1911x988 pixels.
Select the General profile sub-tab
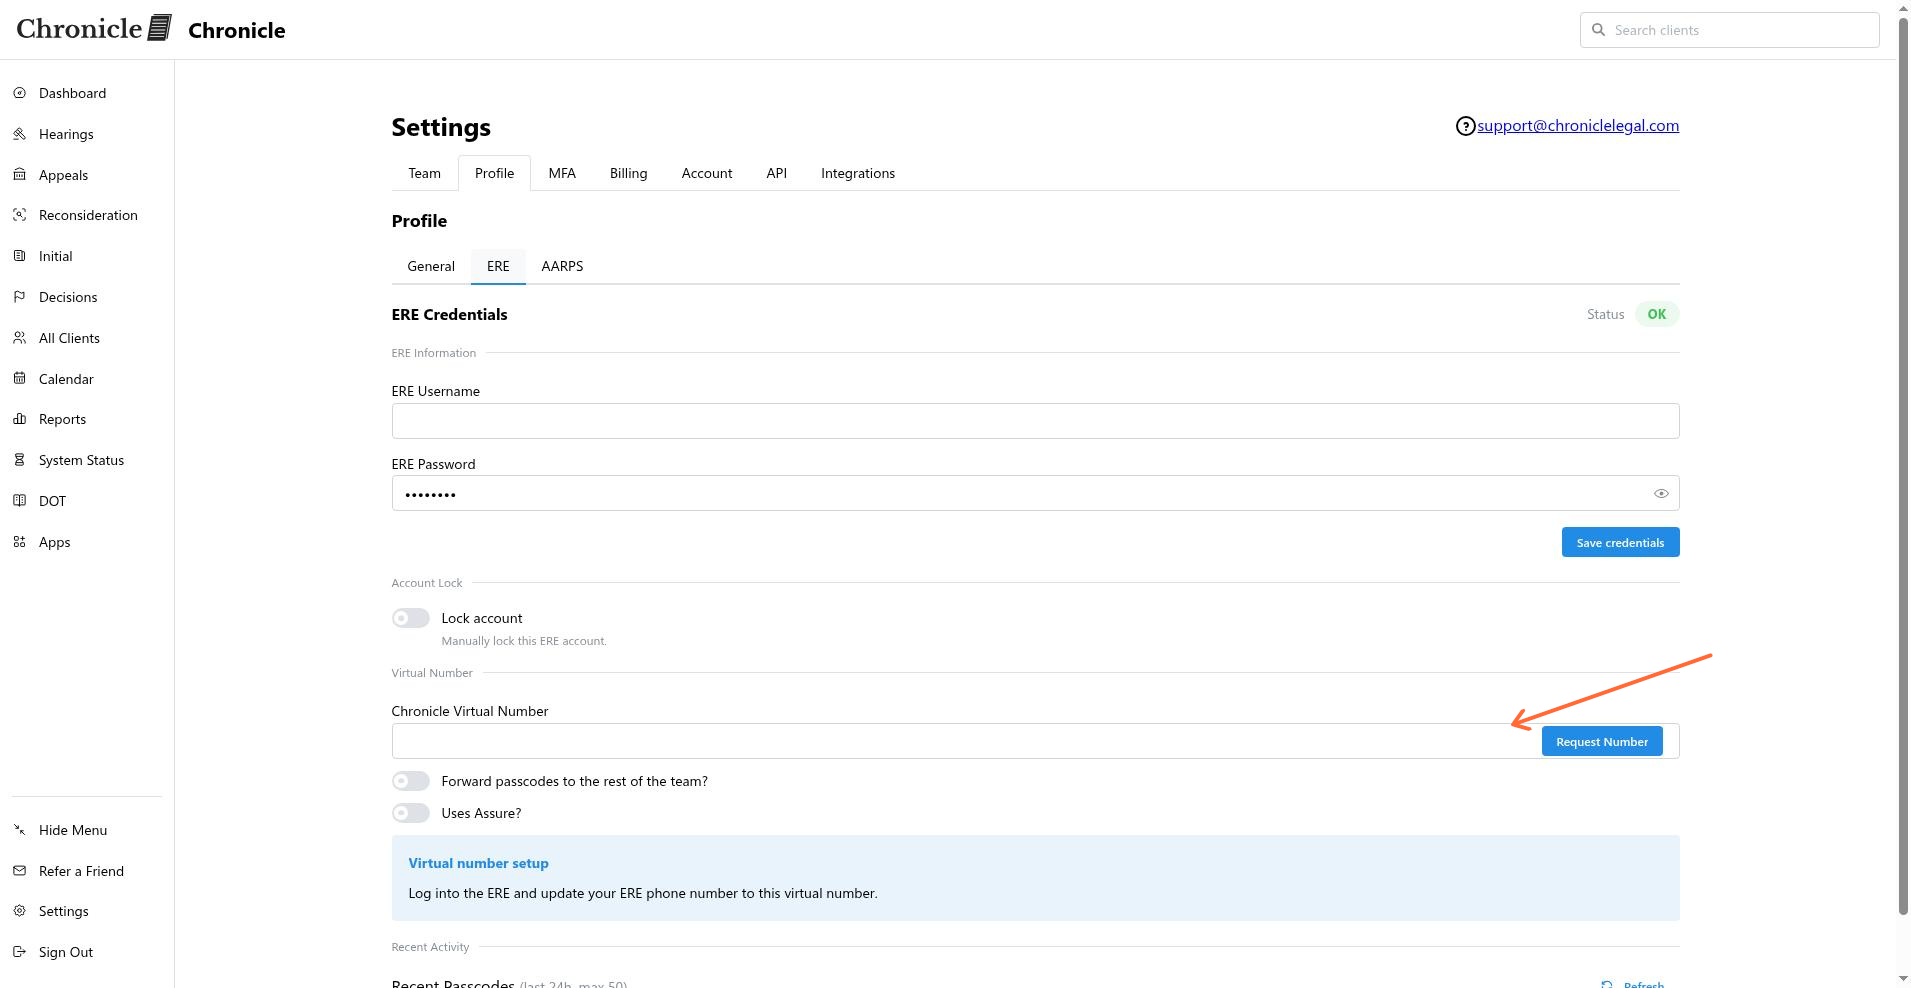431,266
